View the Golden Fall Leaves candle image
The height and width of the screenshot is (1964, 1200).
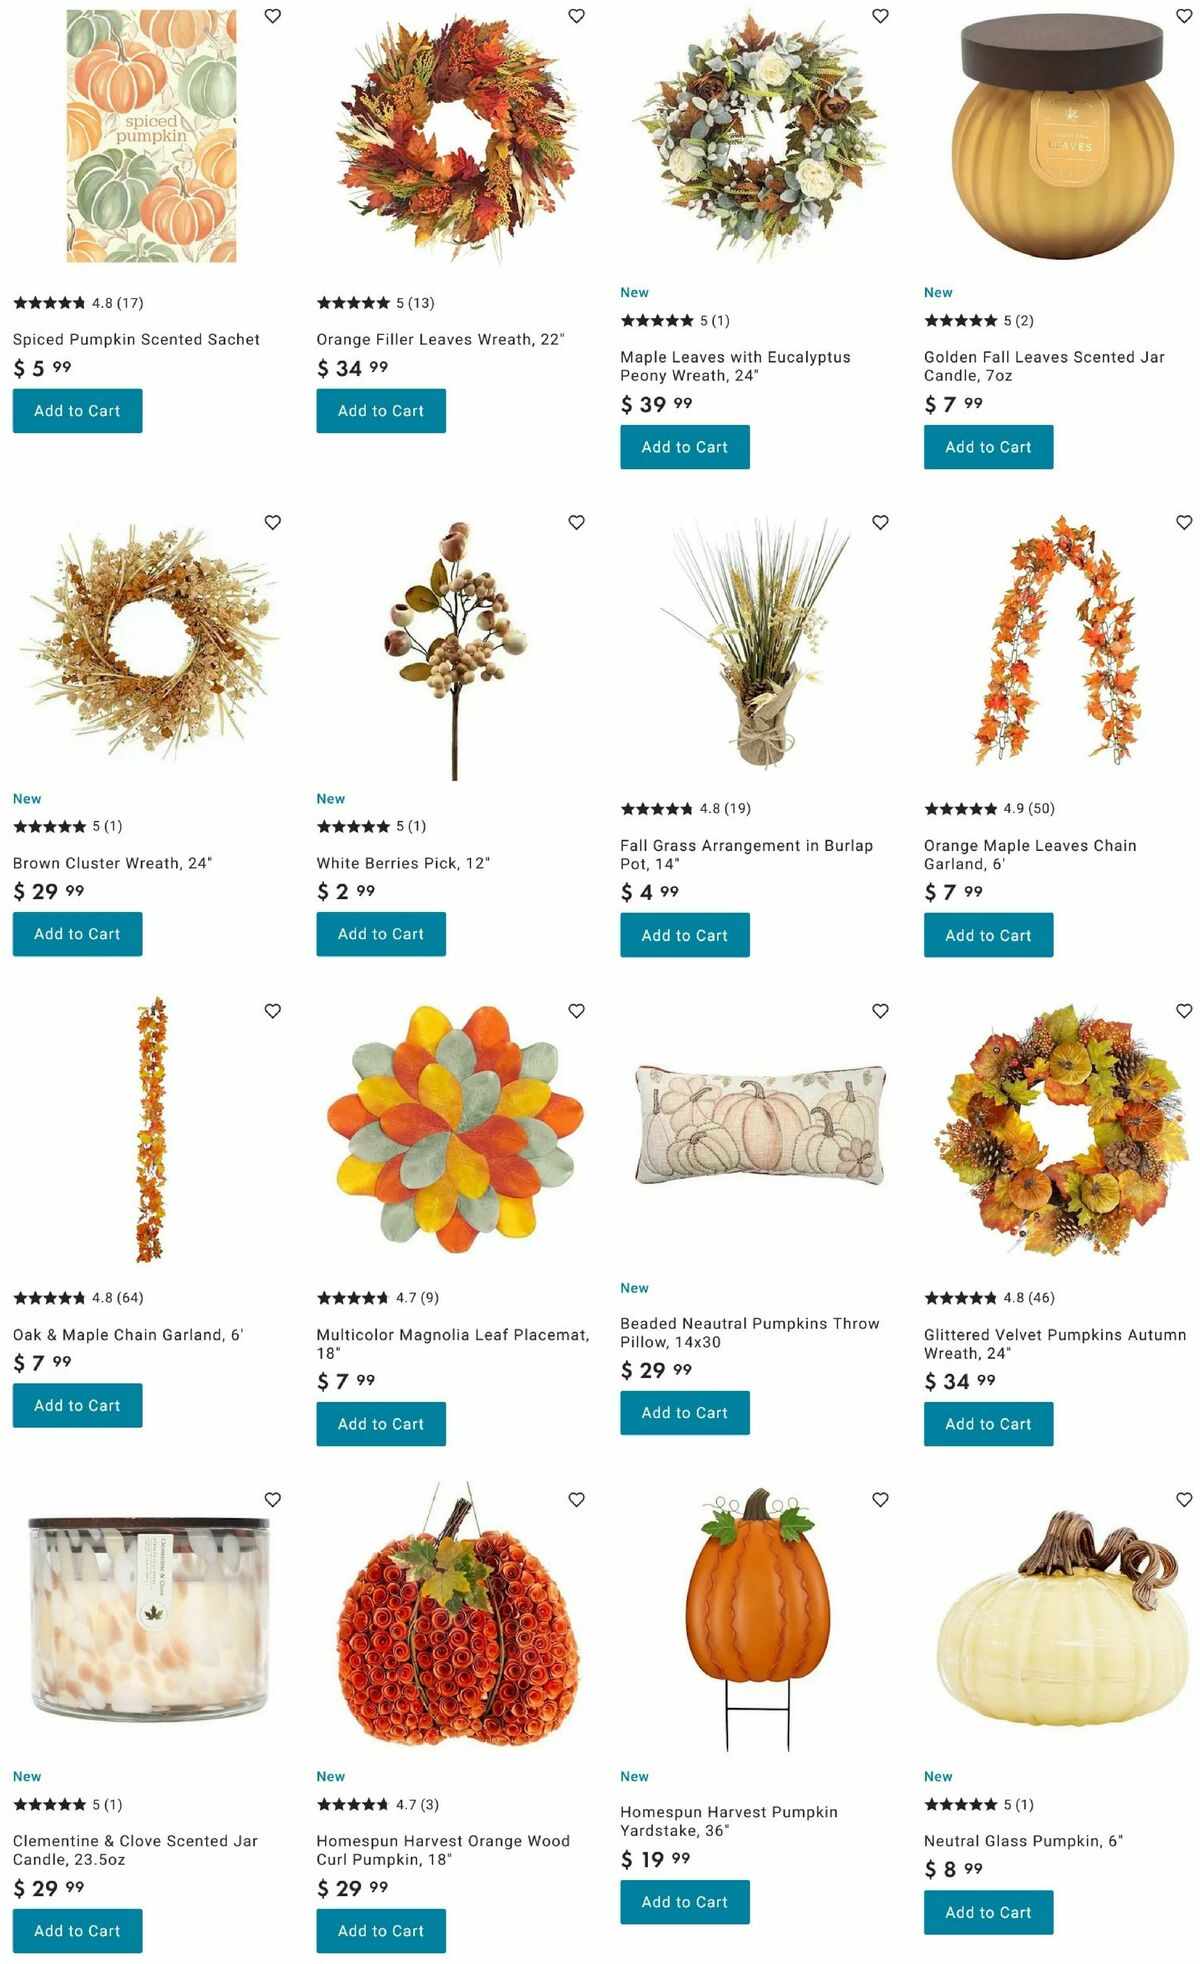(x=1061, y=137)
